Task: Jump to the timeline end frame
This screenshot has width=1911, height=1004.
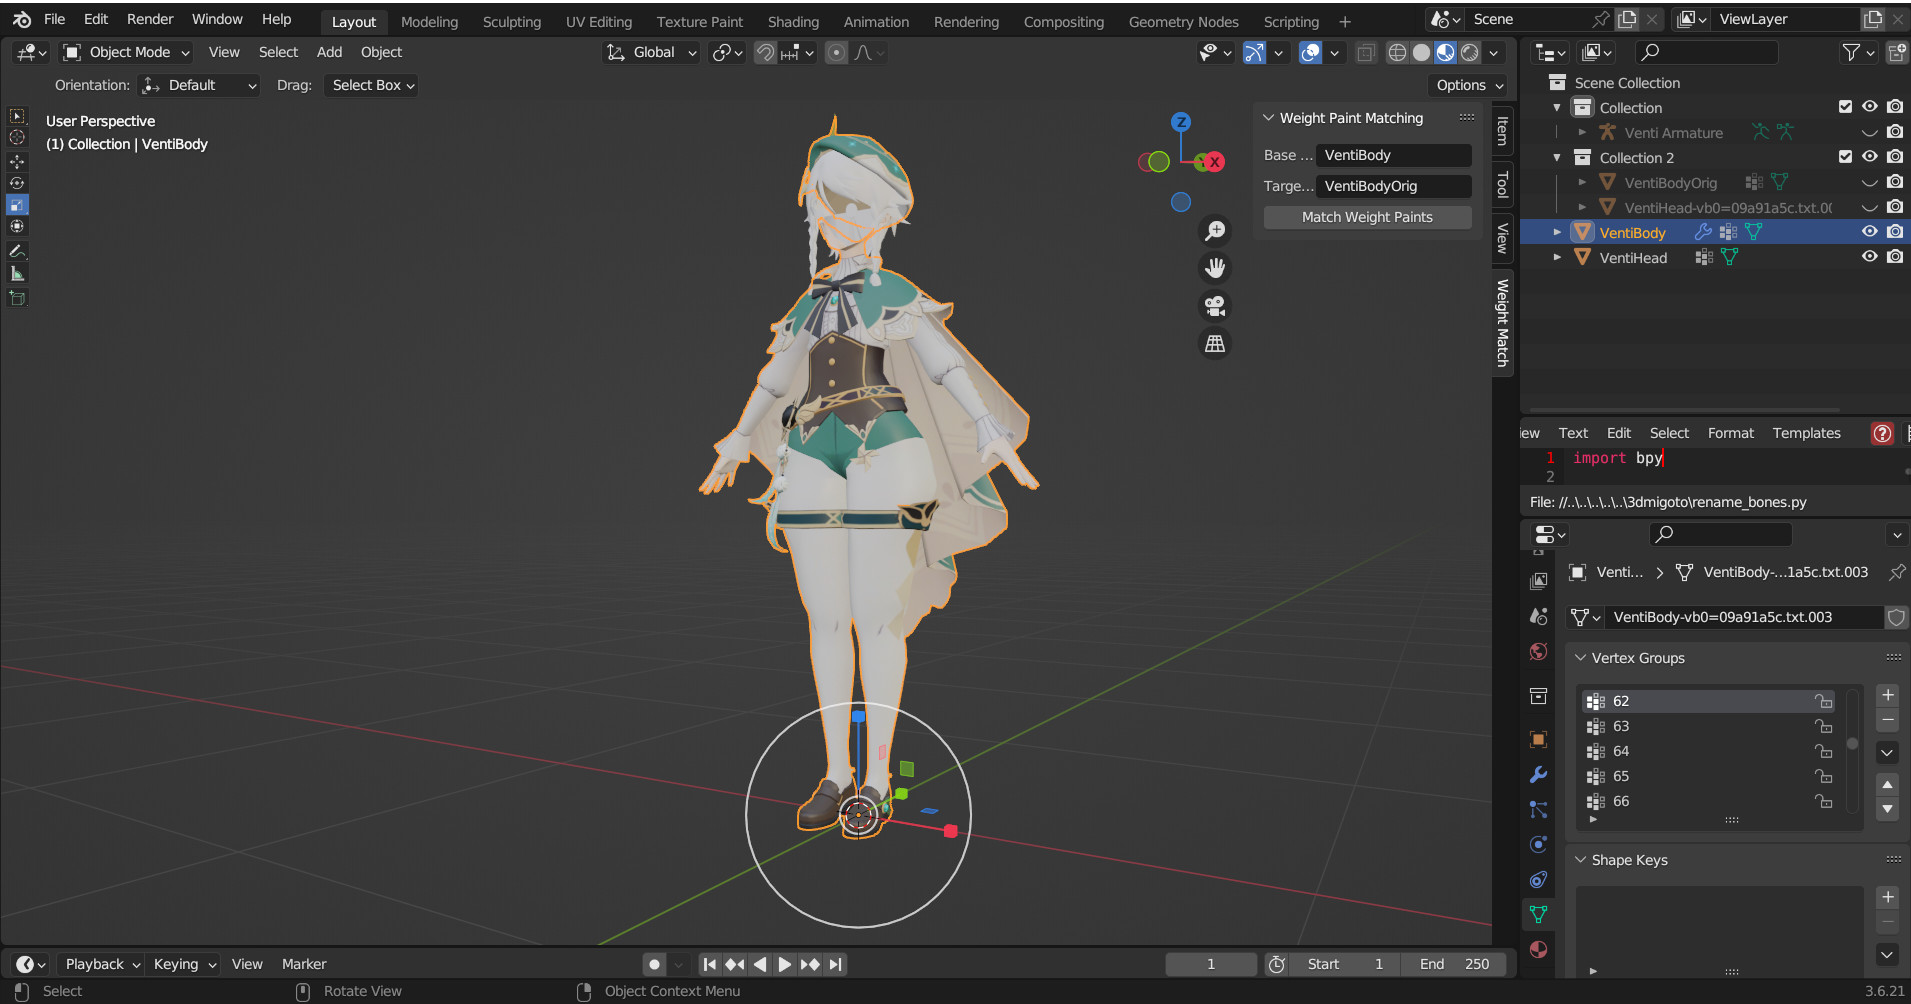Action: 836,964
